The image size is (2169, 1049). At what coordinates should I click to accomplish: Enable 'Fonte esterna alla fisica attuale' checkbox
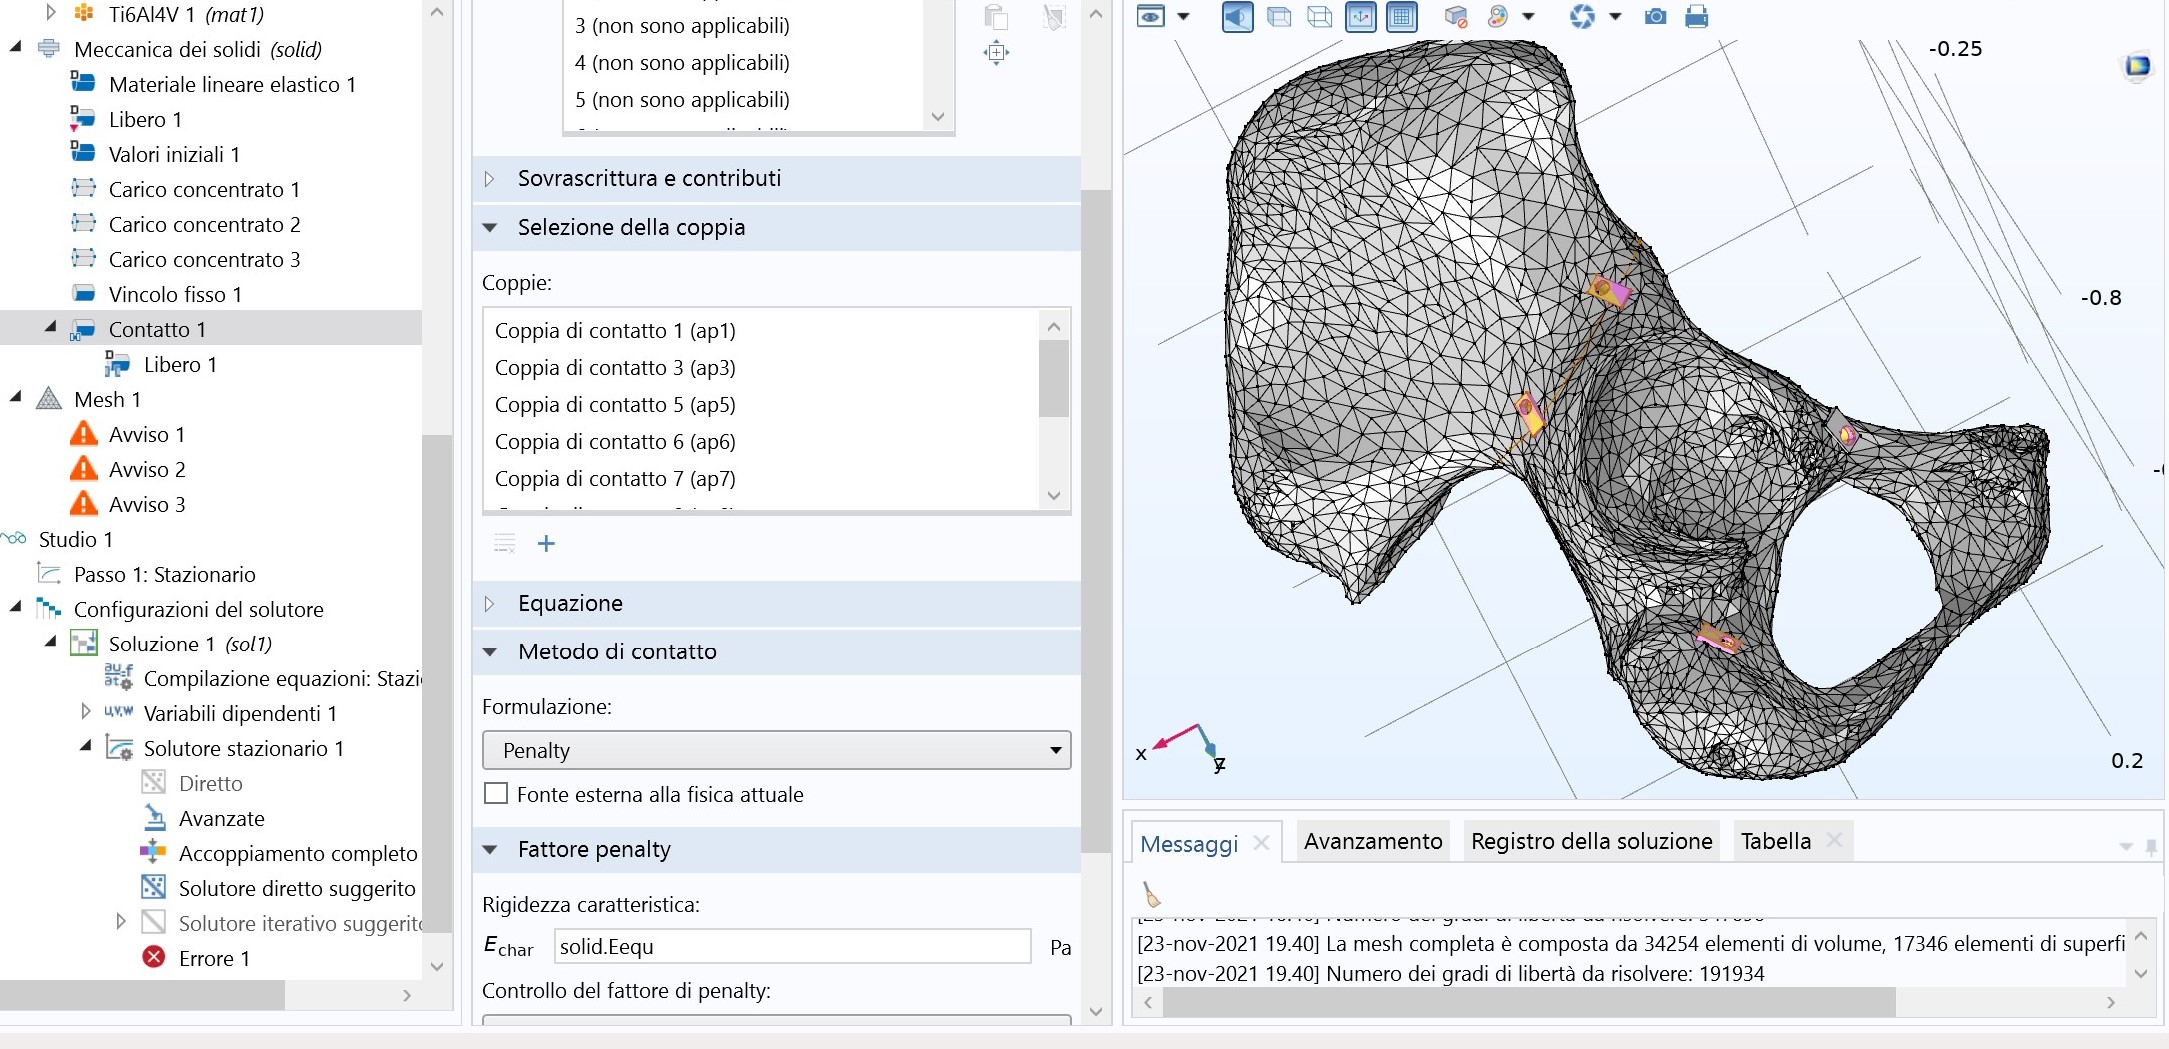(496, 794)
